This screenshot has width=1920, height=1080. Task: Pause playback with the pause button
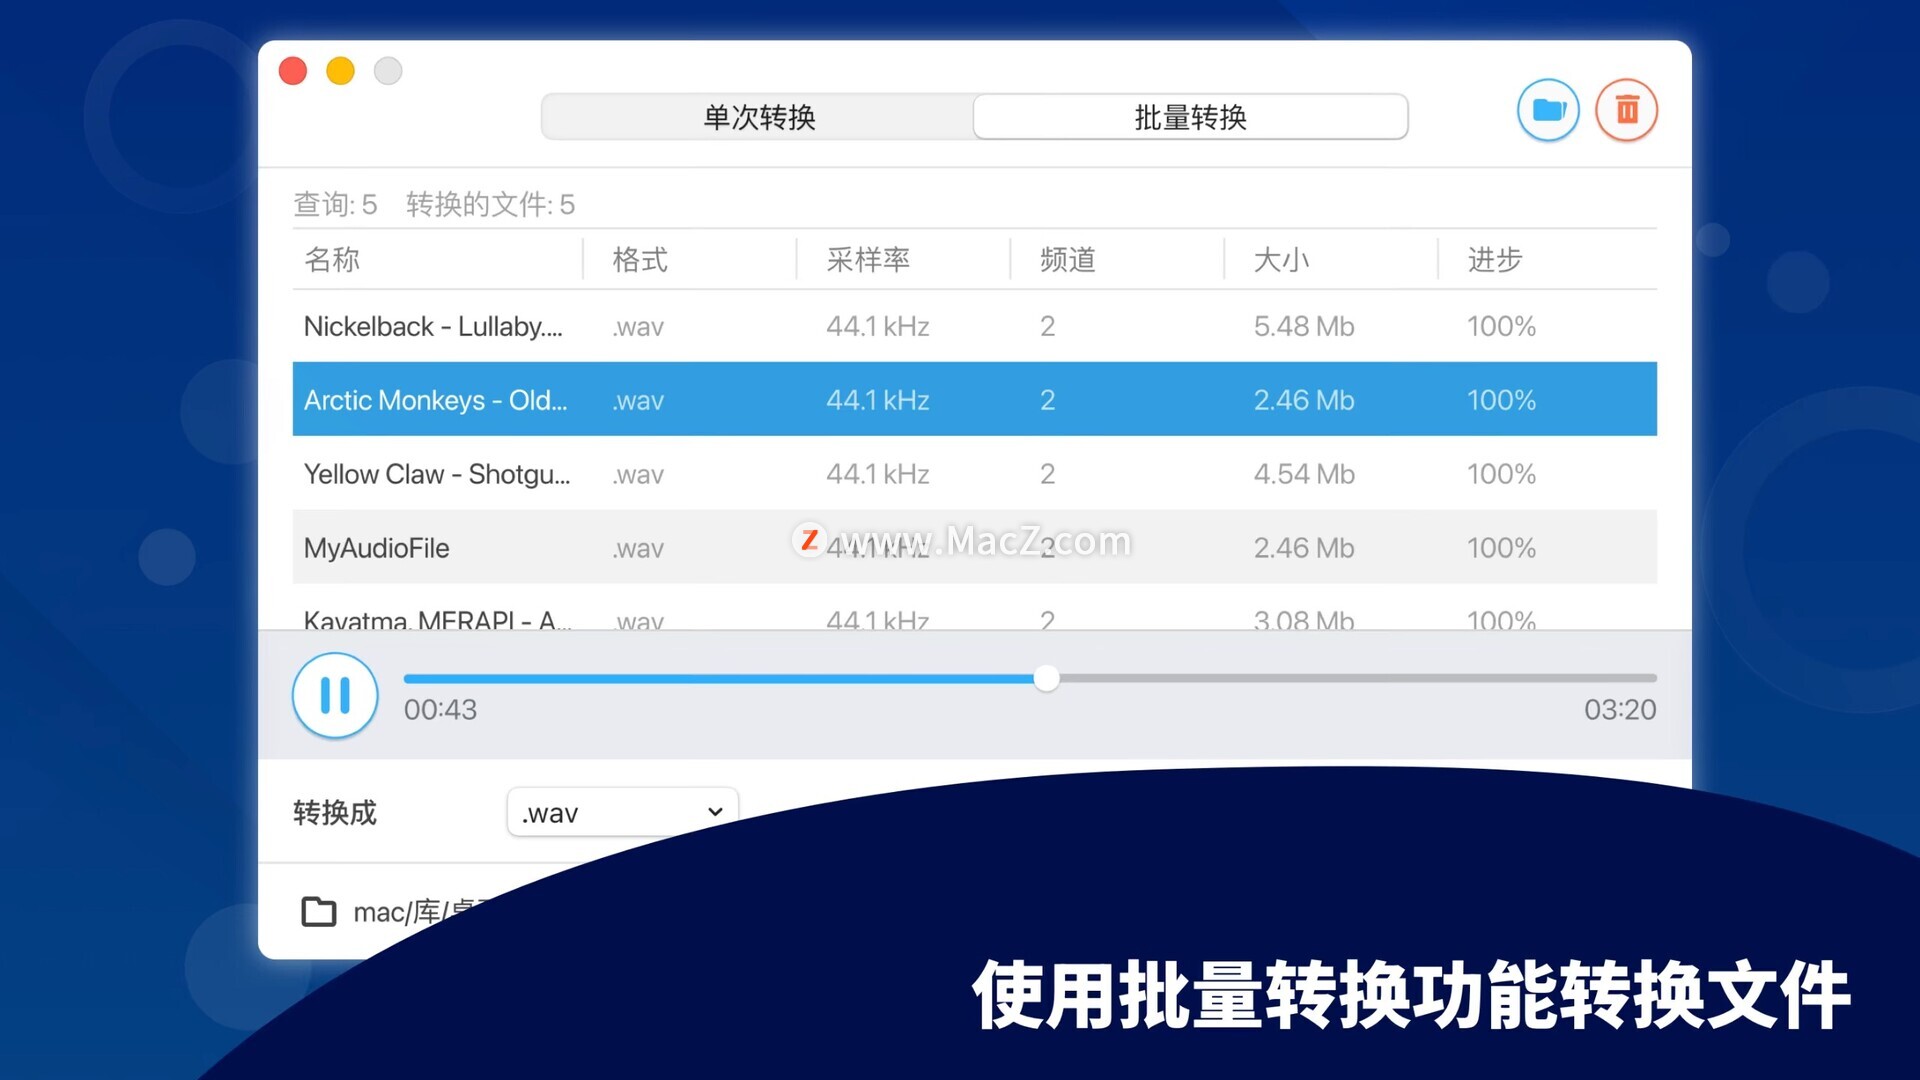click(x=335, y=695)
